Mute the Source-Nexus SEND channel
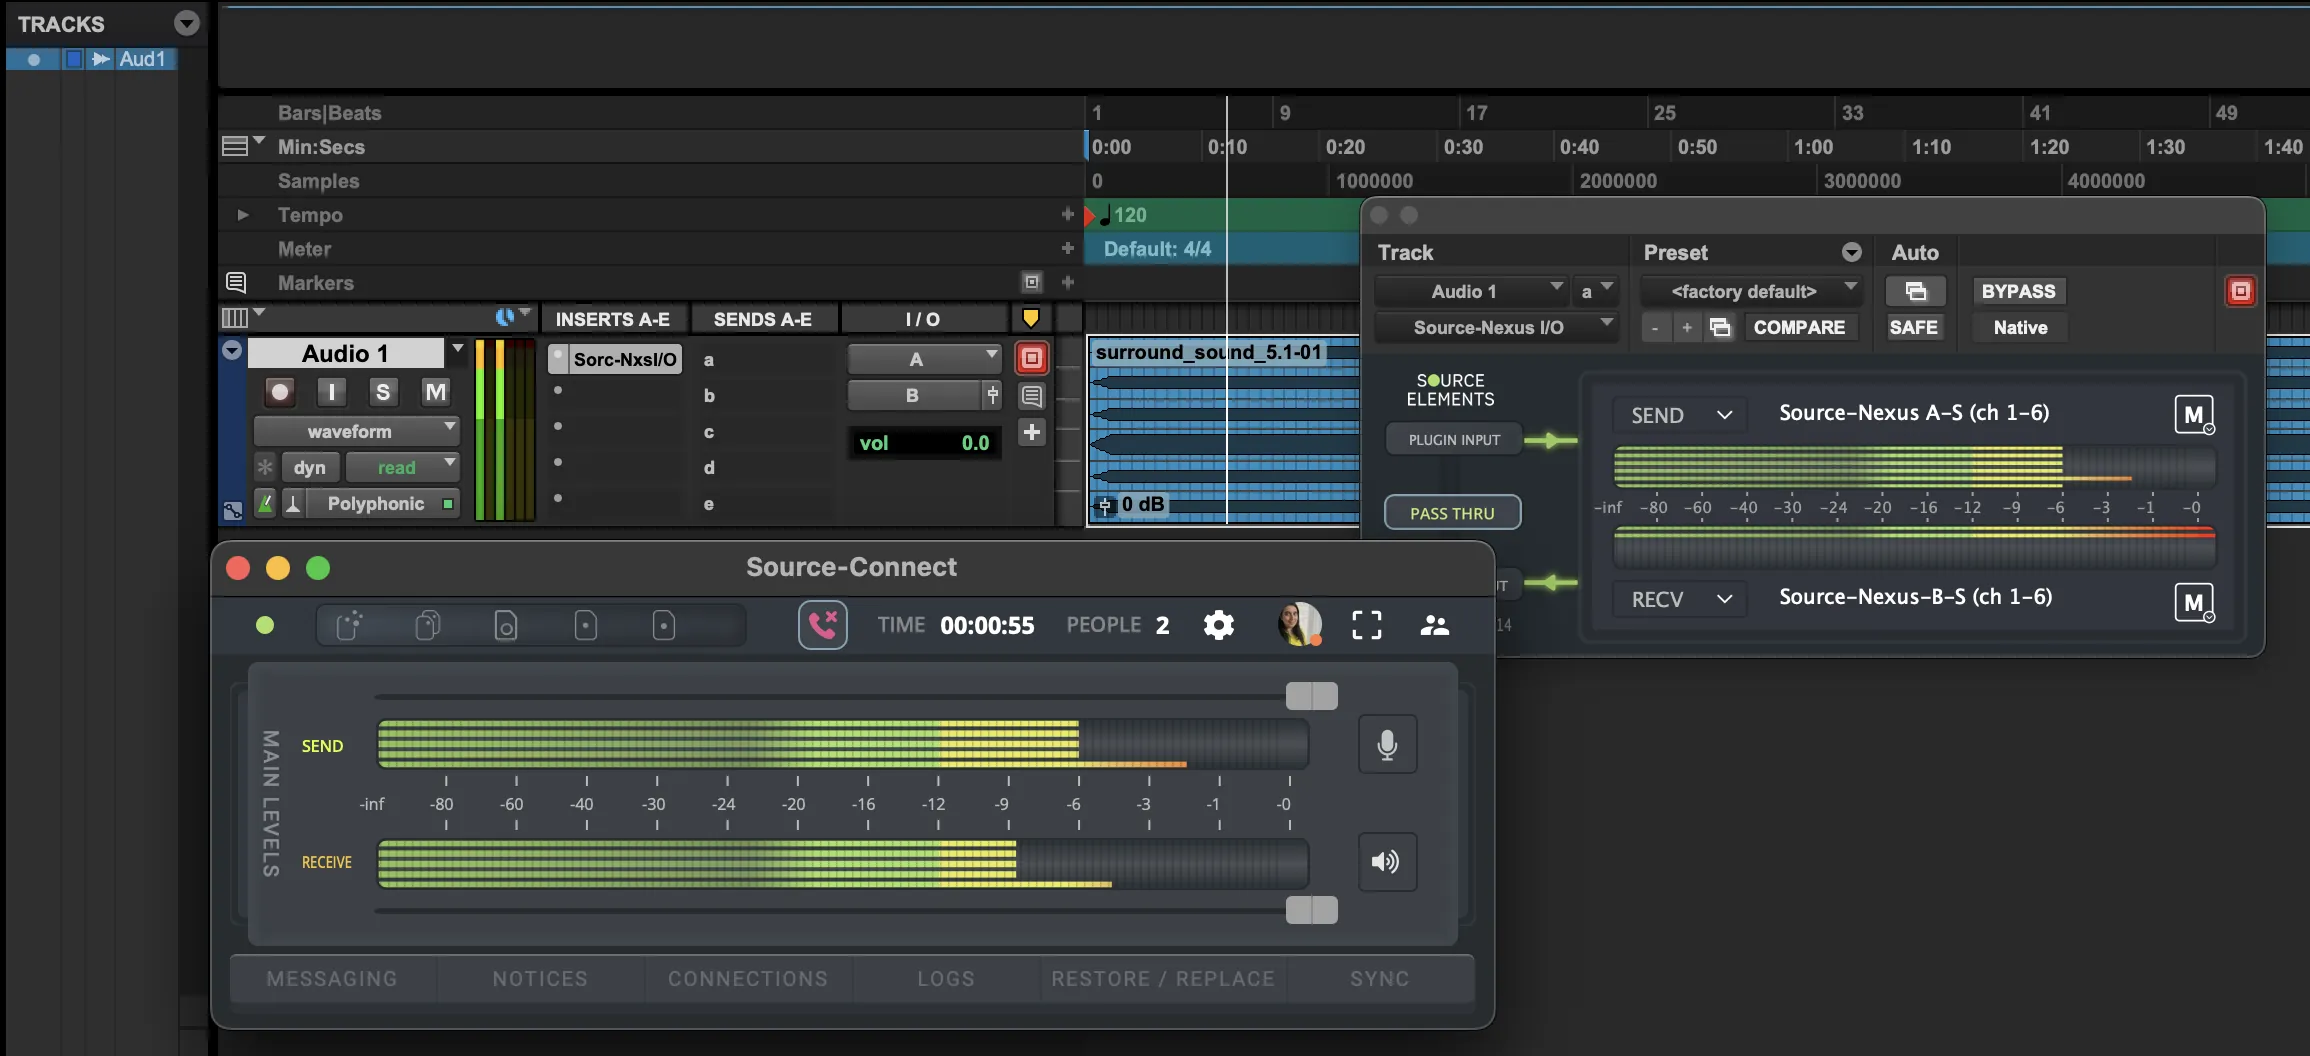 [x=2194, y=414]
